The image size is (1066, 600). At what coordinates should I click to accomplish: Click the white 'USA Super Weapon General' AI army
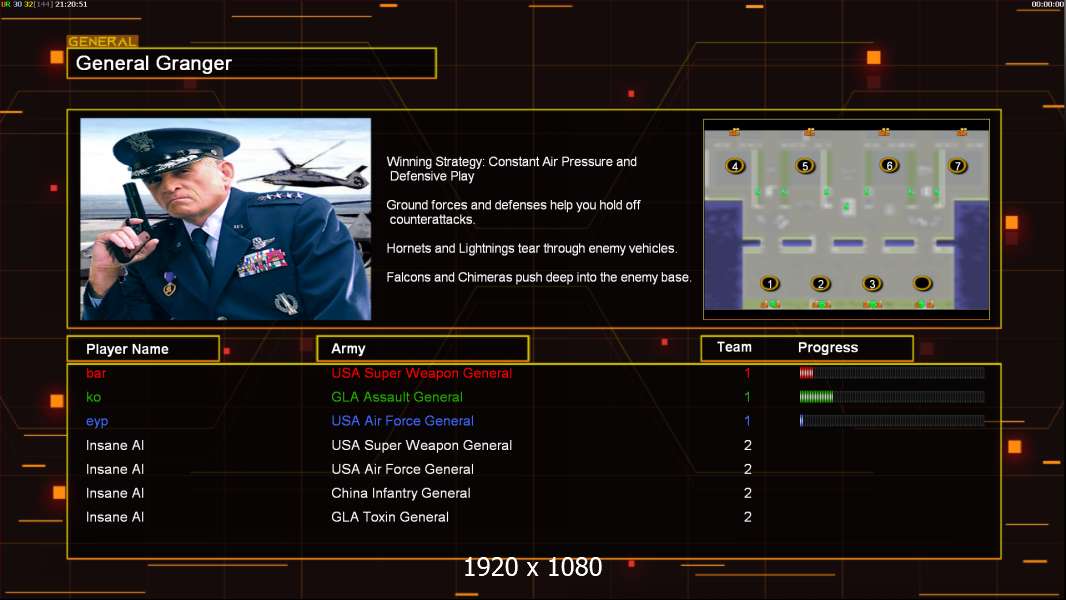422,445
